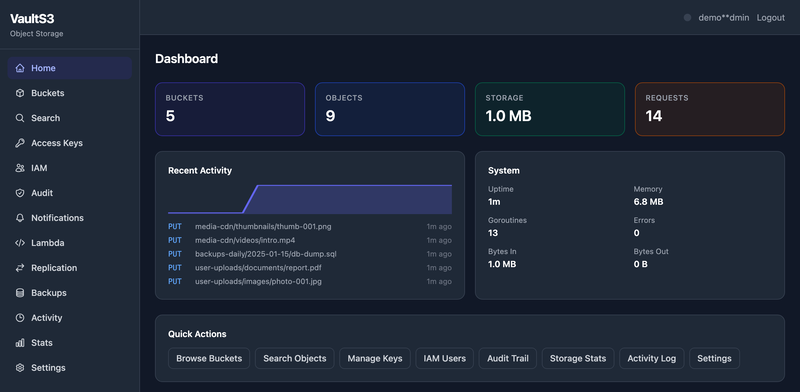800x392 pixels.
Task: Click the Uptime value 1m
Action: [494, 202]
